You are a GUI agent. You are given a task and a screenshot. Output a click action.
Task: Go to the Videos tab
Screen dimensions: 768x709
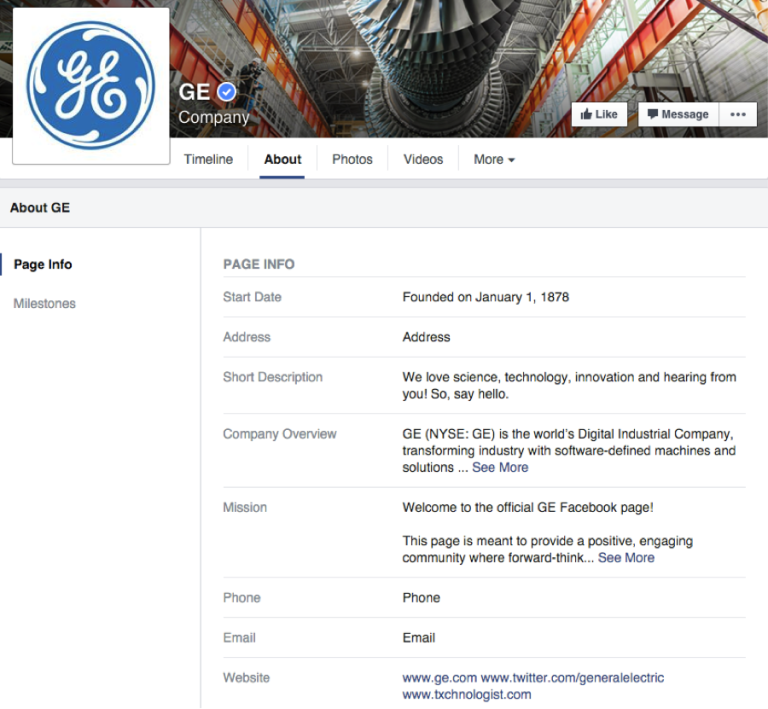tap(423, 159)
